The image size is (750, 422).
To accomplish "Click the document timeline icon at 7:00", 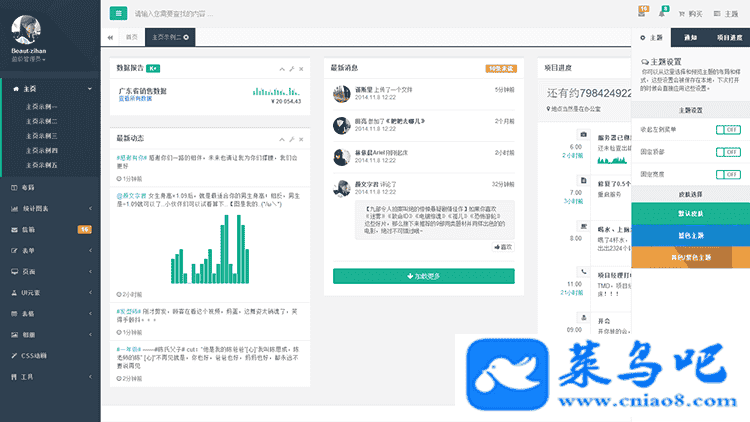I will [x=584, y=180].
